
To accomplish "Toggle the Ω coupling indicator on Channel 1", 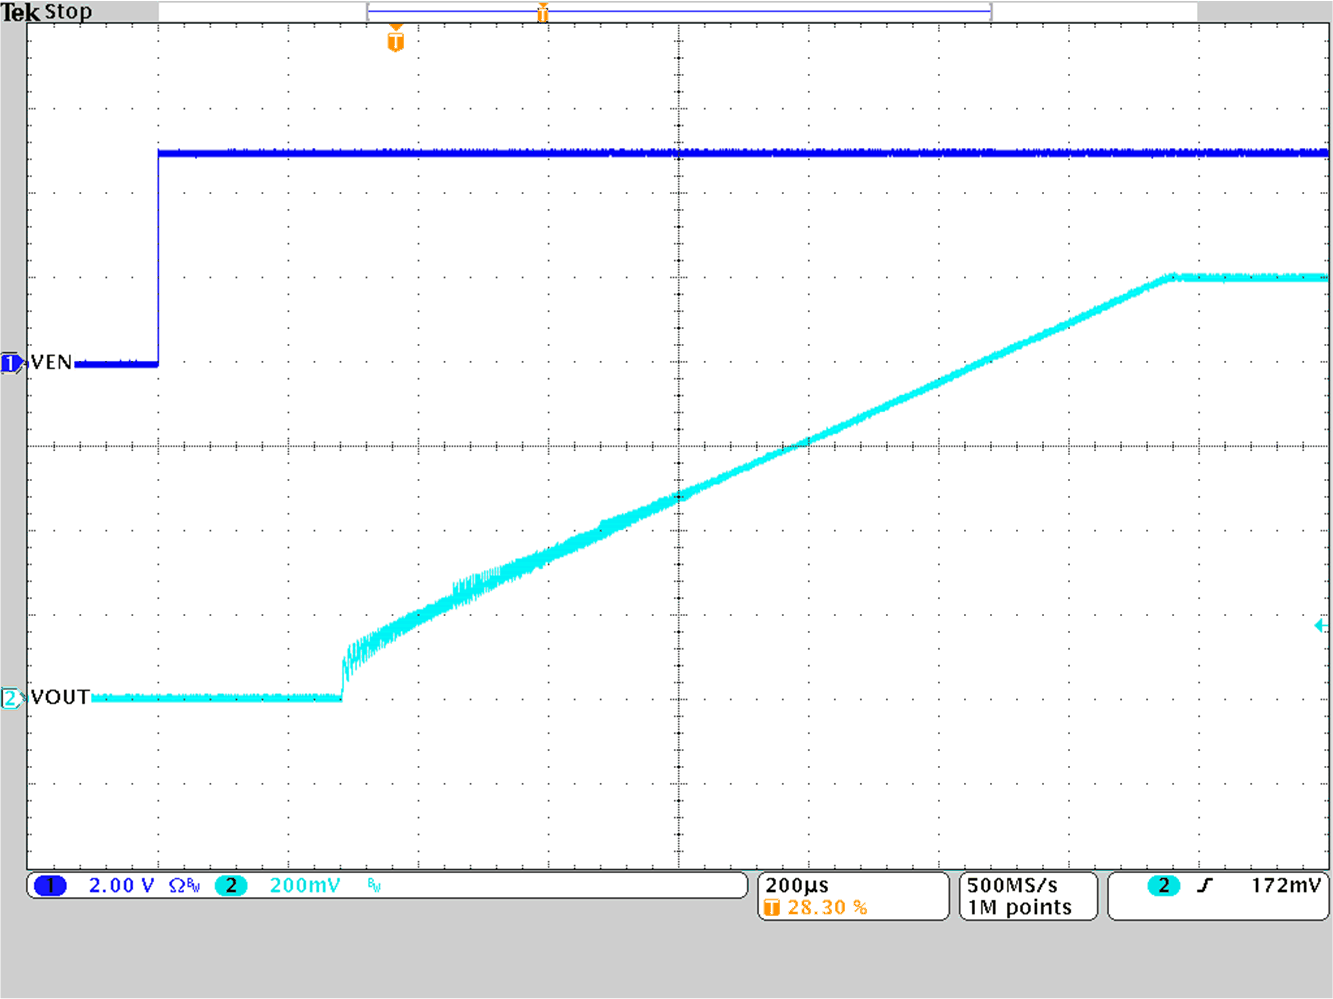I will click(x=176, y=885).
